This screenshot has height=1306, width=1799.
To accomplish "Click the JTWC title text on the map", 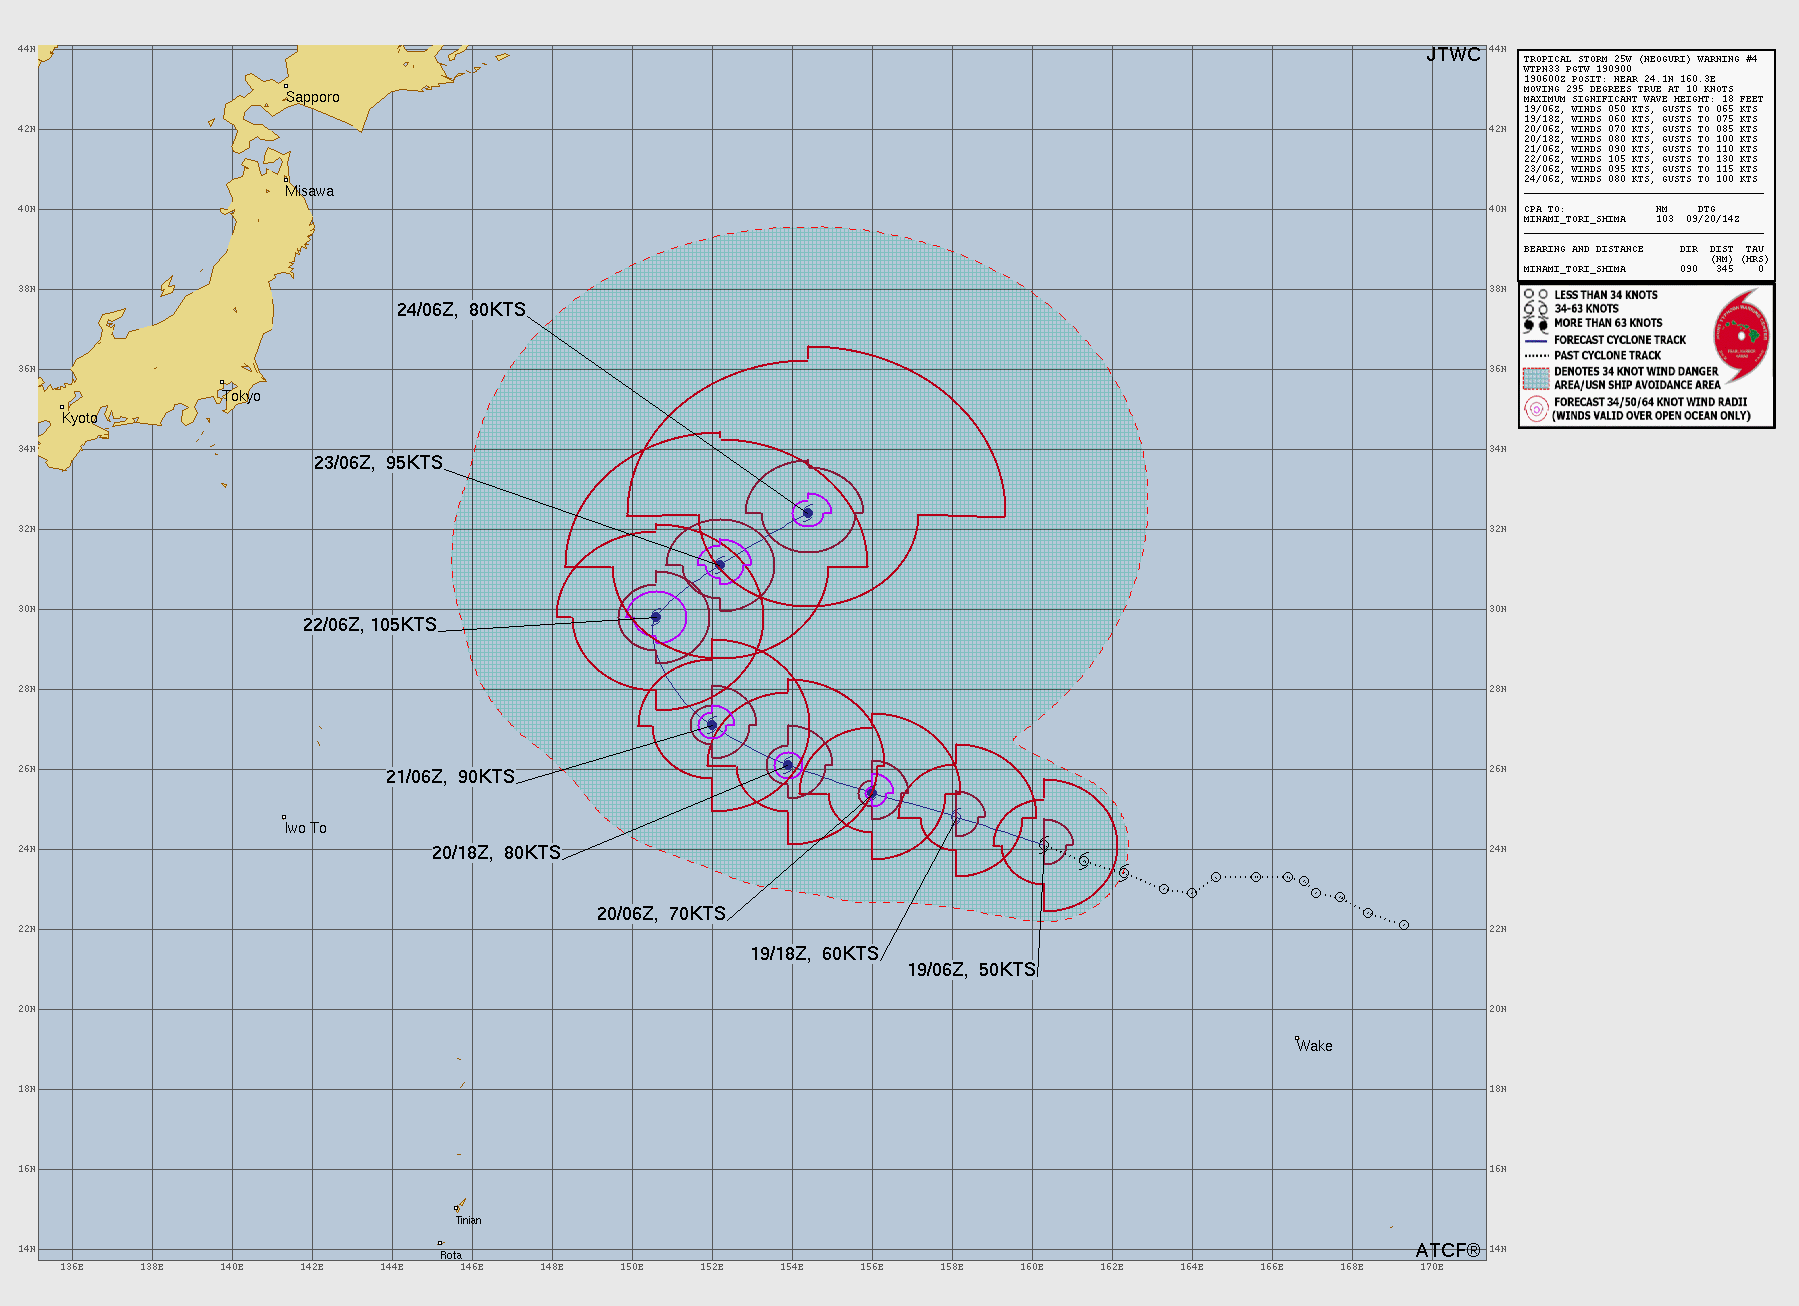I will pyautogui.click(x=1453, y=55).
